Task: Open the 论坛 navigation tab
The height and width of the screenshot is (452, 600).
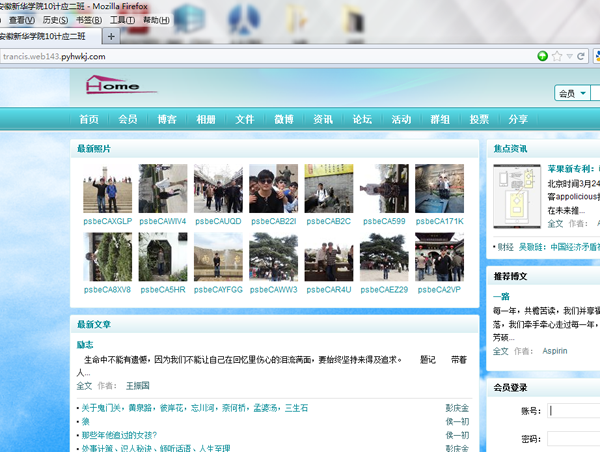Action: (362, 119)
